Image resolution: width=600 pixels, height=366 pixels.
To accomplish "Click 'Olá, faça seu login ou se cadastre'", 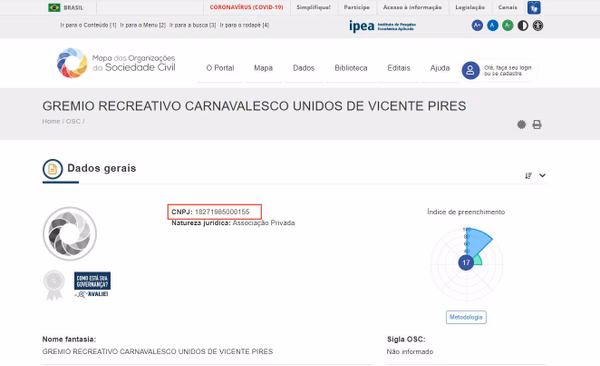I will click(x=507, y=70).
